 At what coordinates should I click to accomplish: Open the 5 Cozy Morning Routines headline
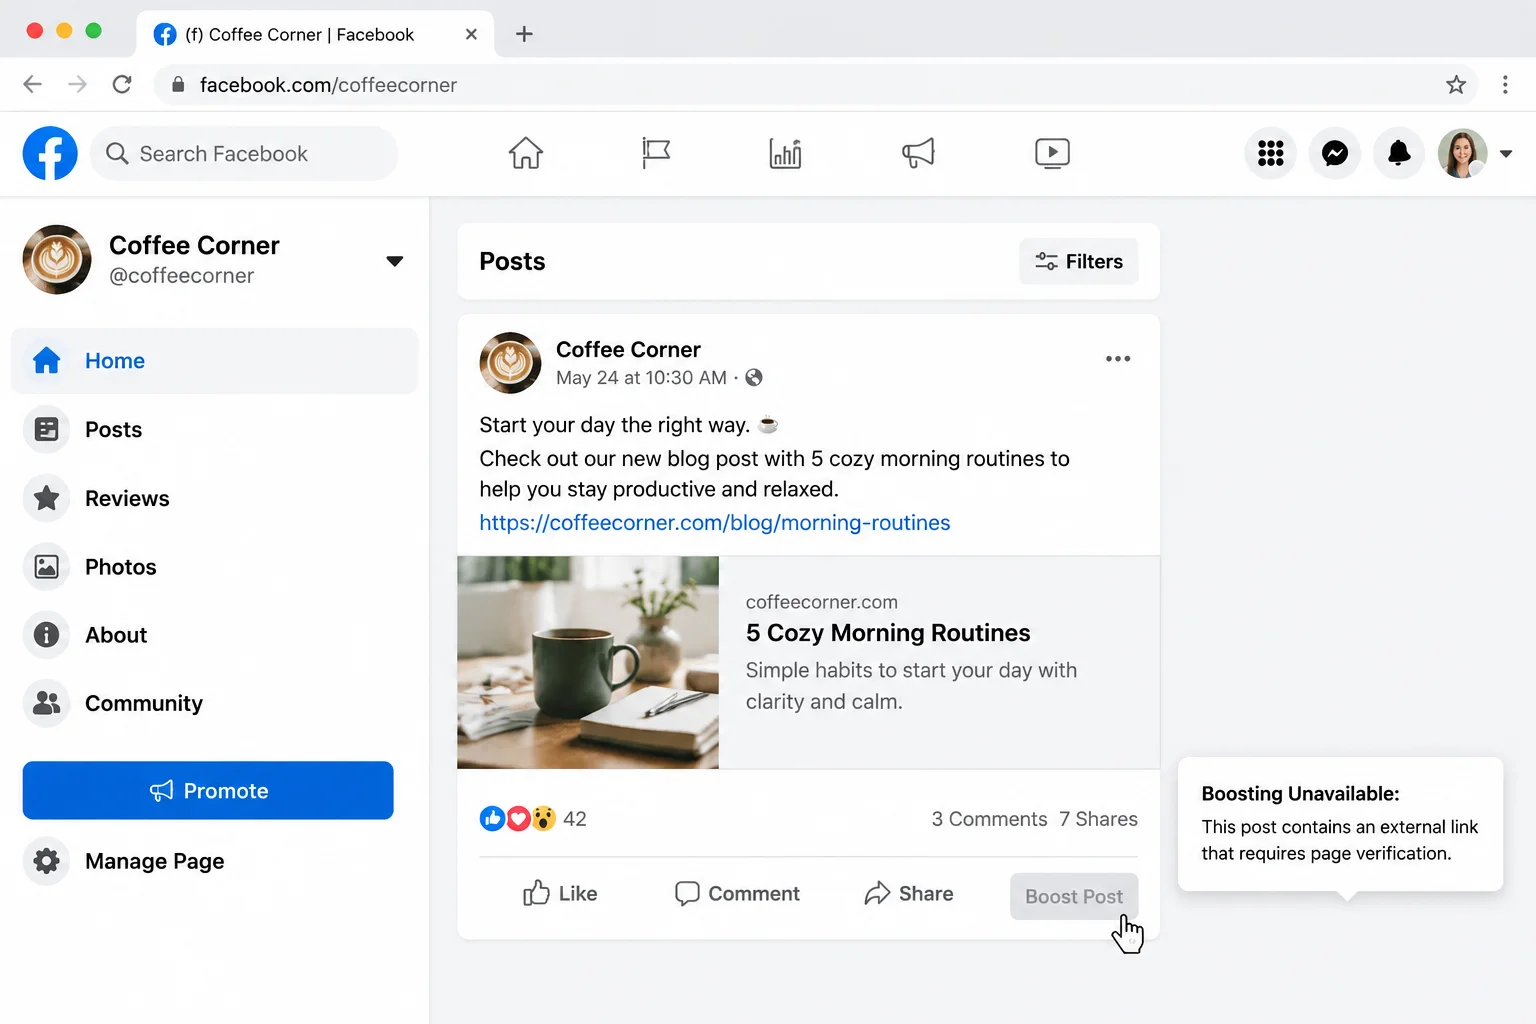(x=888, y=633)
